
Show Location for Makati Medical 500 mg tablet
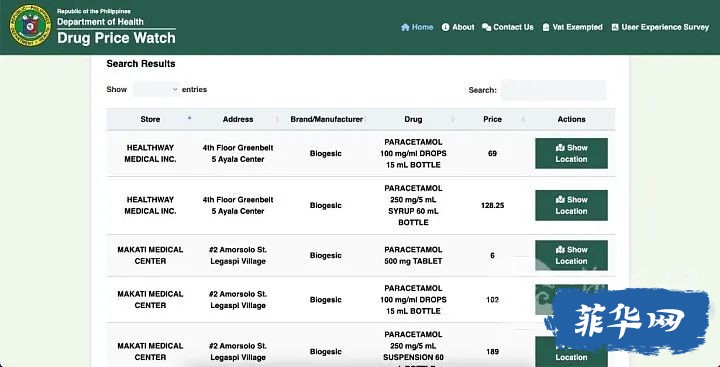[571, 255]
